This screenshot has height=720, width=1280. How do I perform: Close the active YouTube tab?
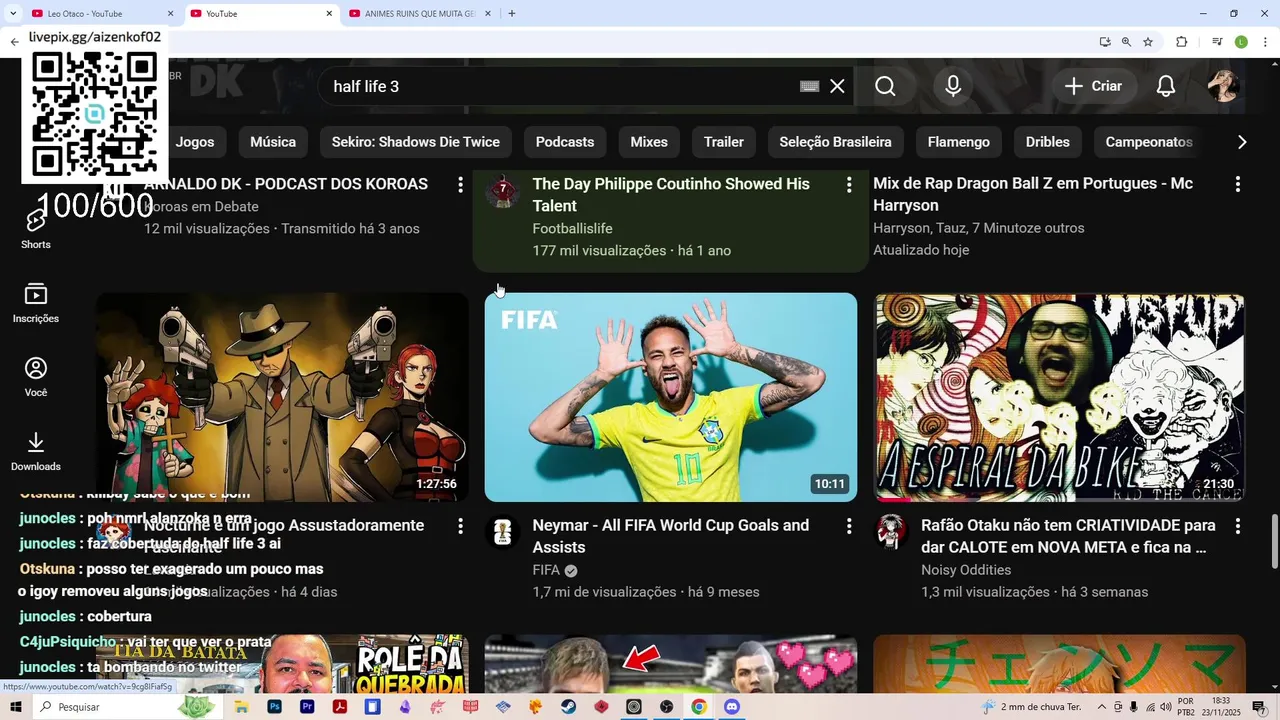tap(329, 14)
